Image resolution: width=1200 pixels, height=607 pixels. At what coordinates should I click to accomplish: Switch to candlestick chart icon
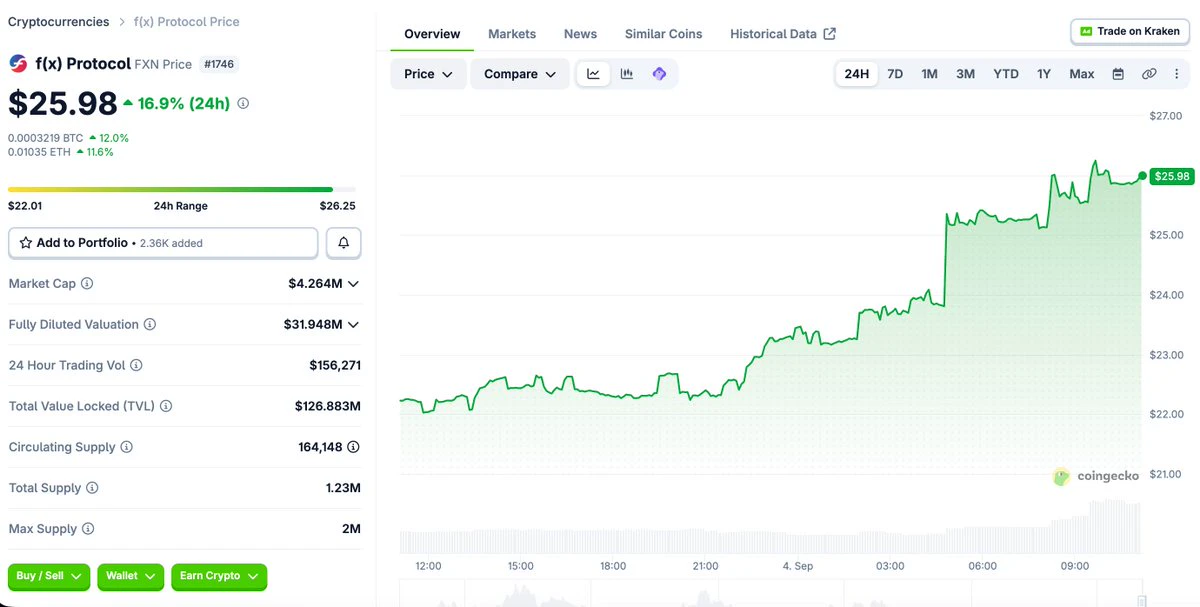pos(626,74)
